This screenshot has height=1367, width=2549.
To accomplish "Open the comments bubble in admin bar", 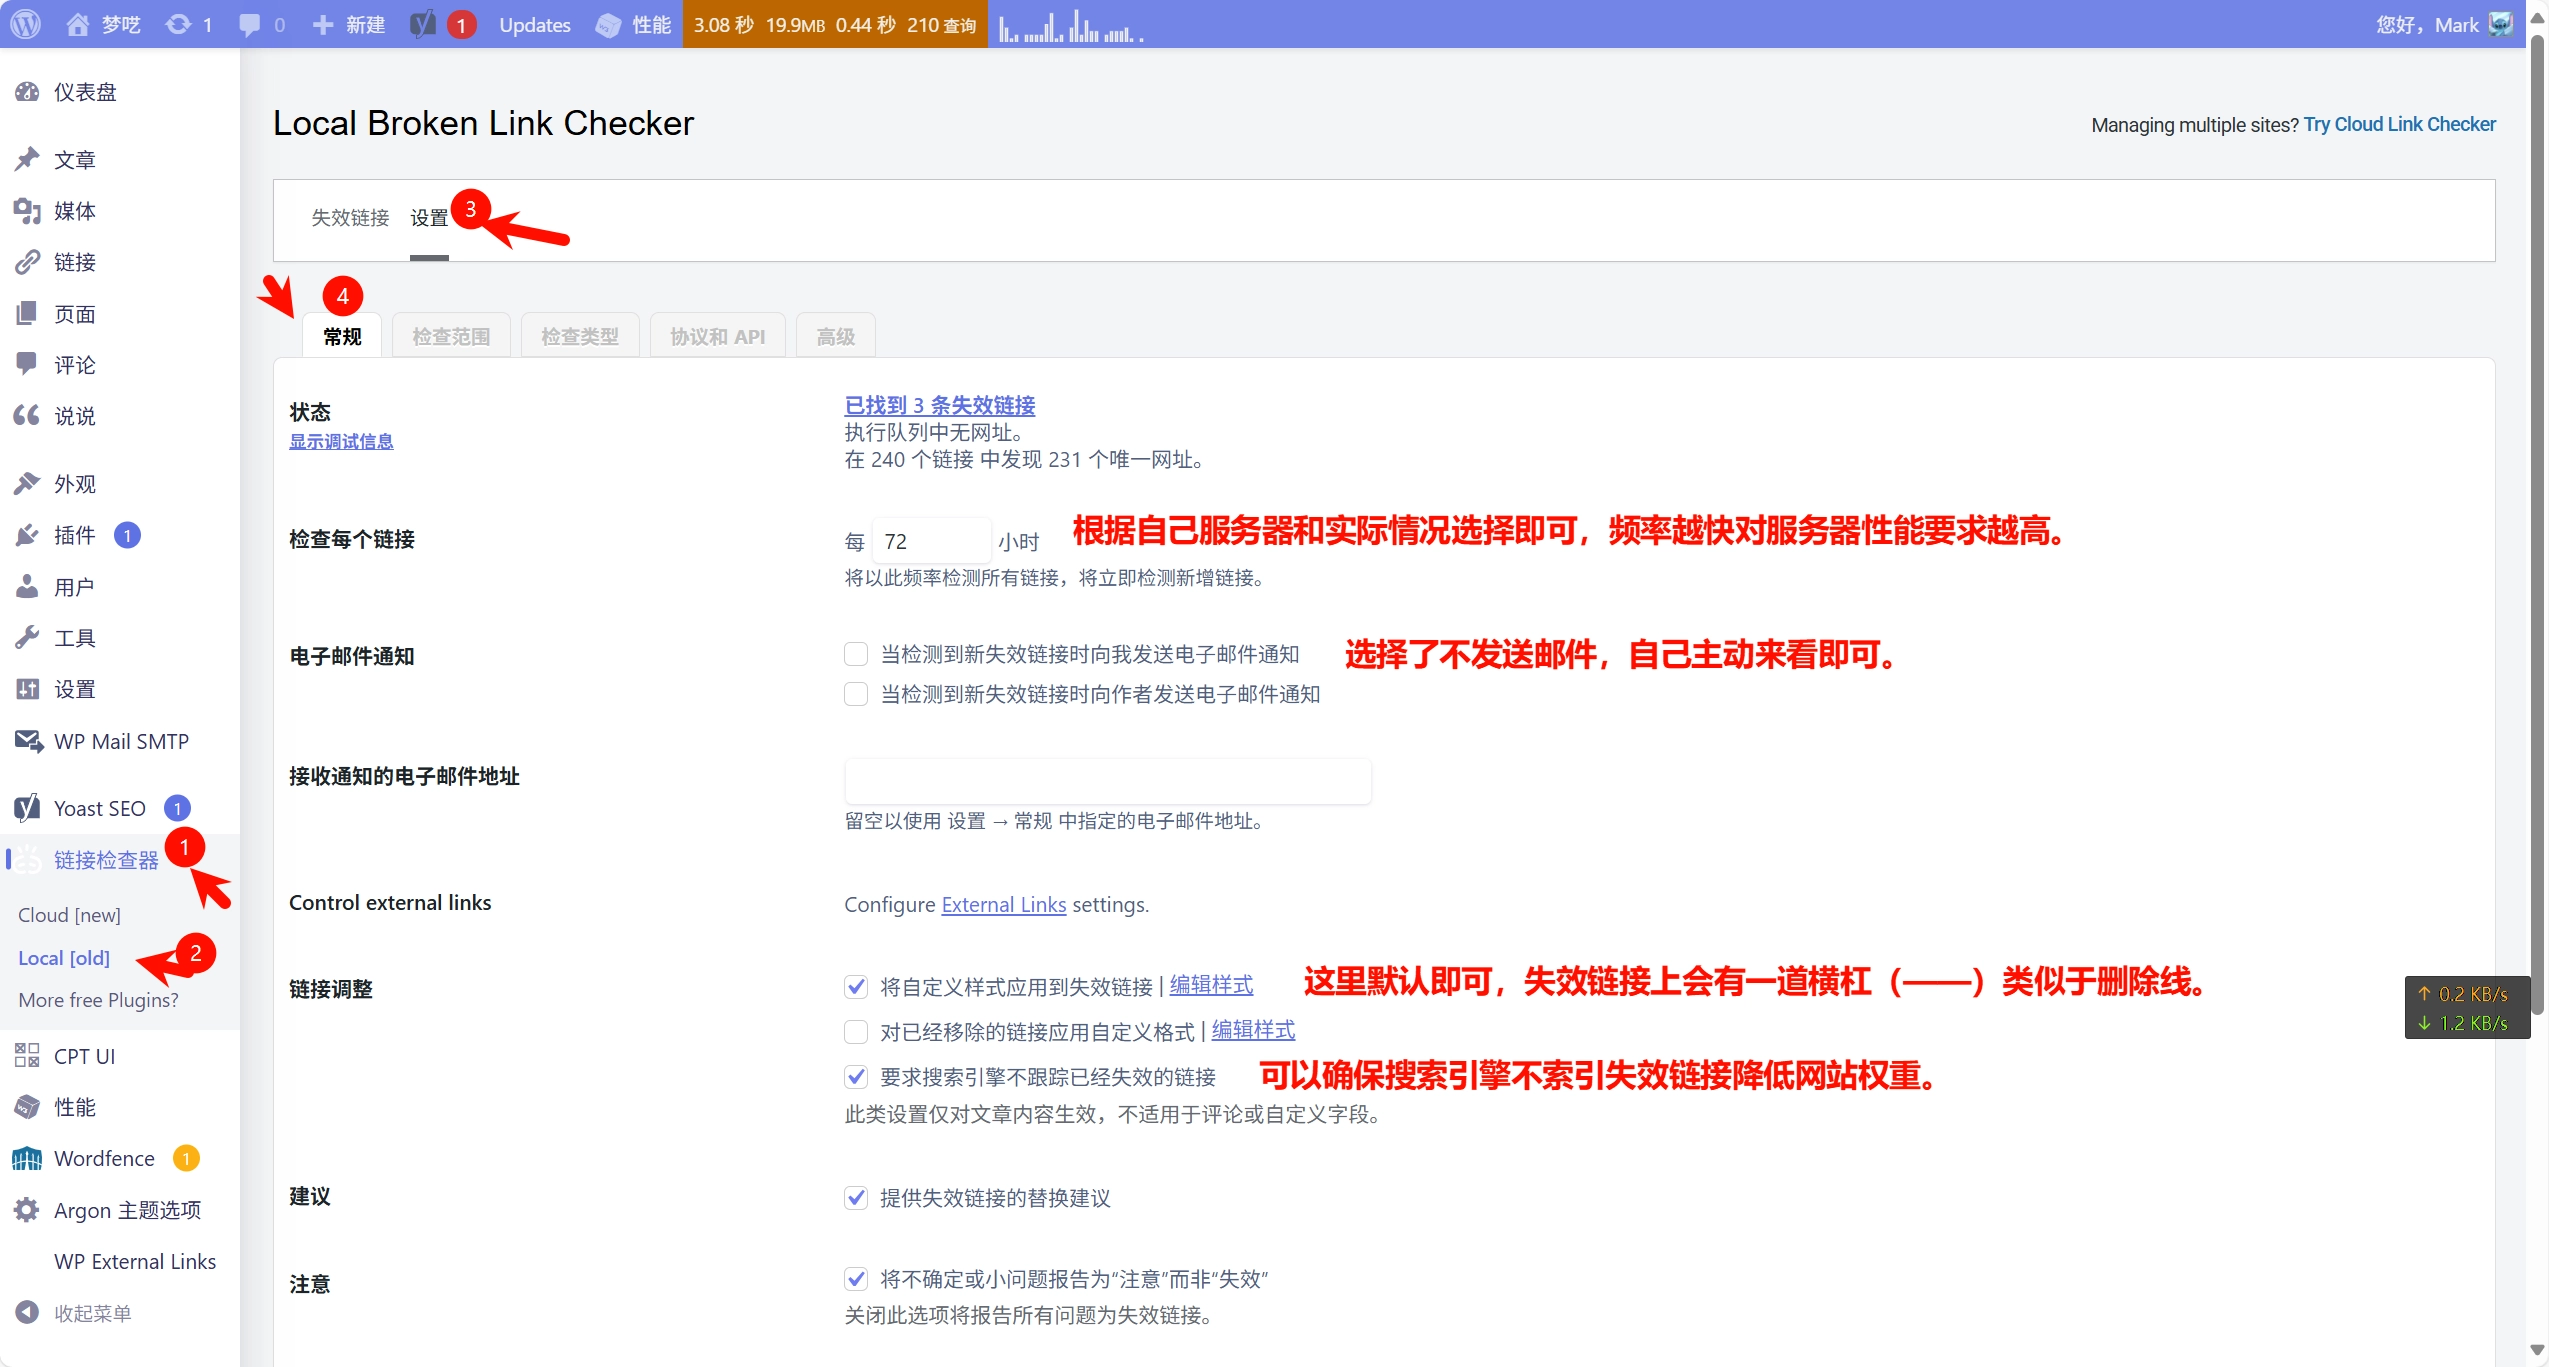I will tap(250, 25).
